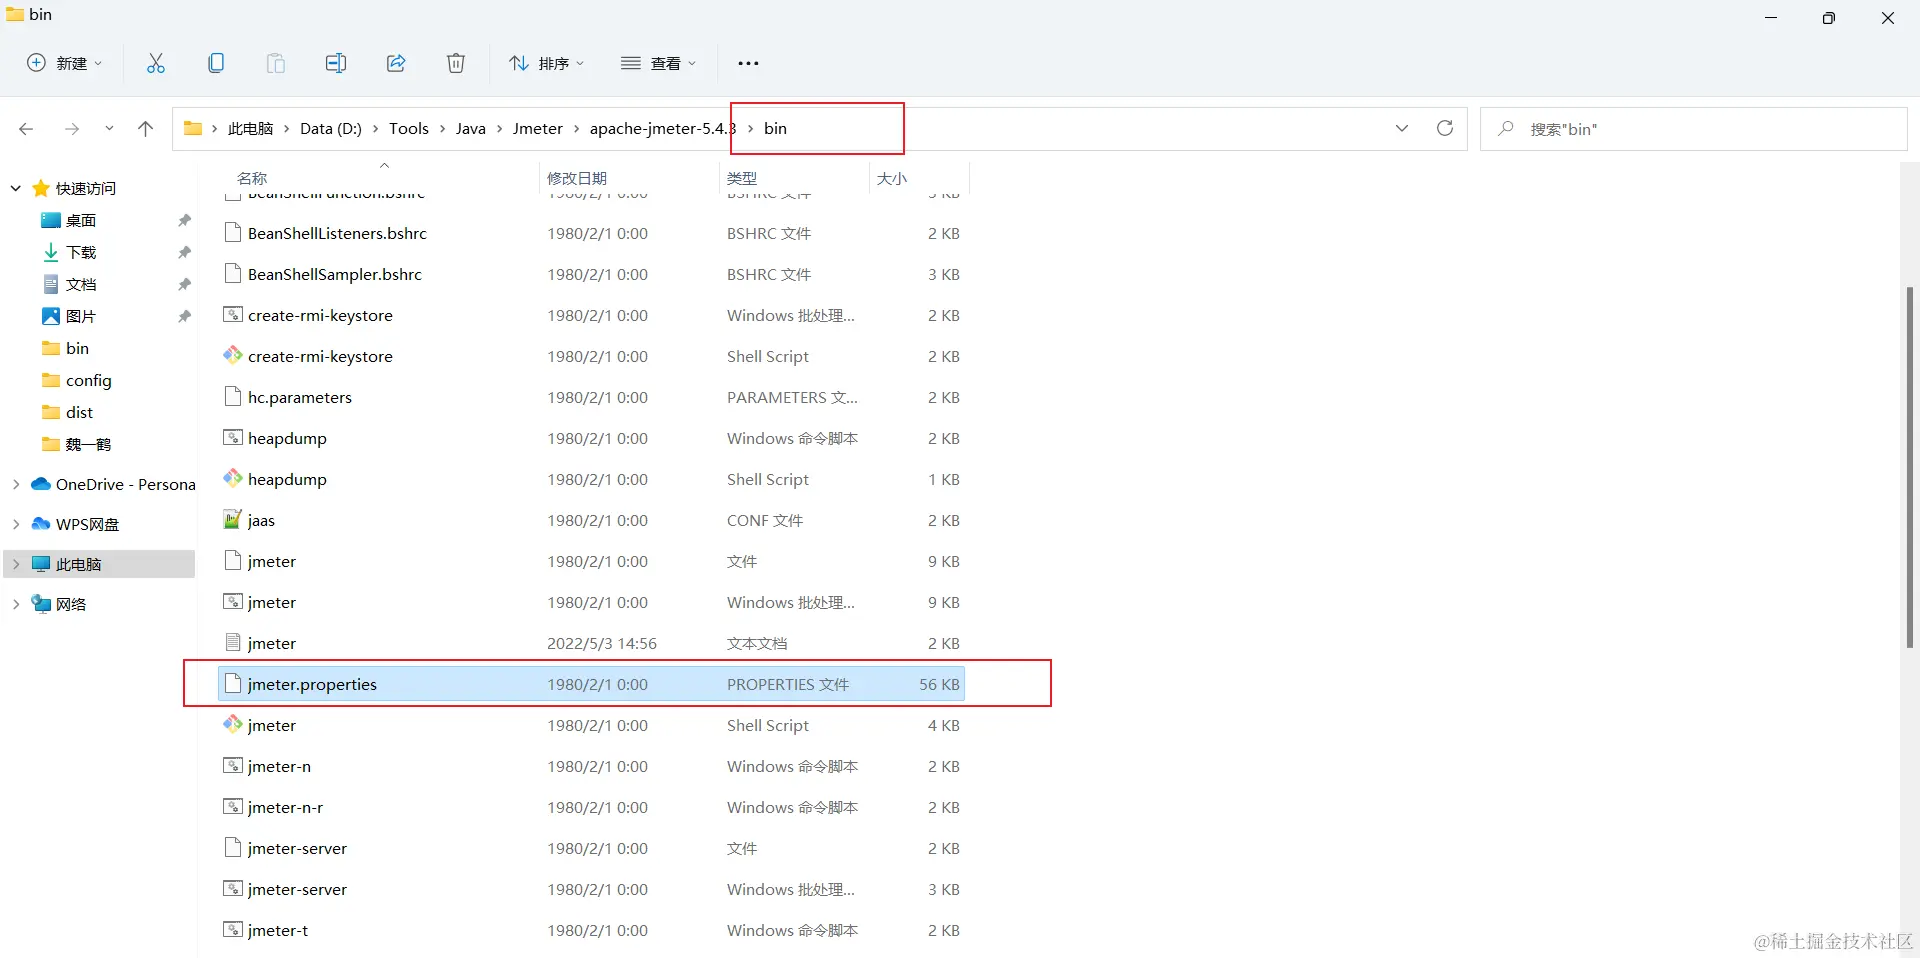1920x958 pixels.
Task: Select the jmeter-server 文件 type file
Action: point(592,848)
